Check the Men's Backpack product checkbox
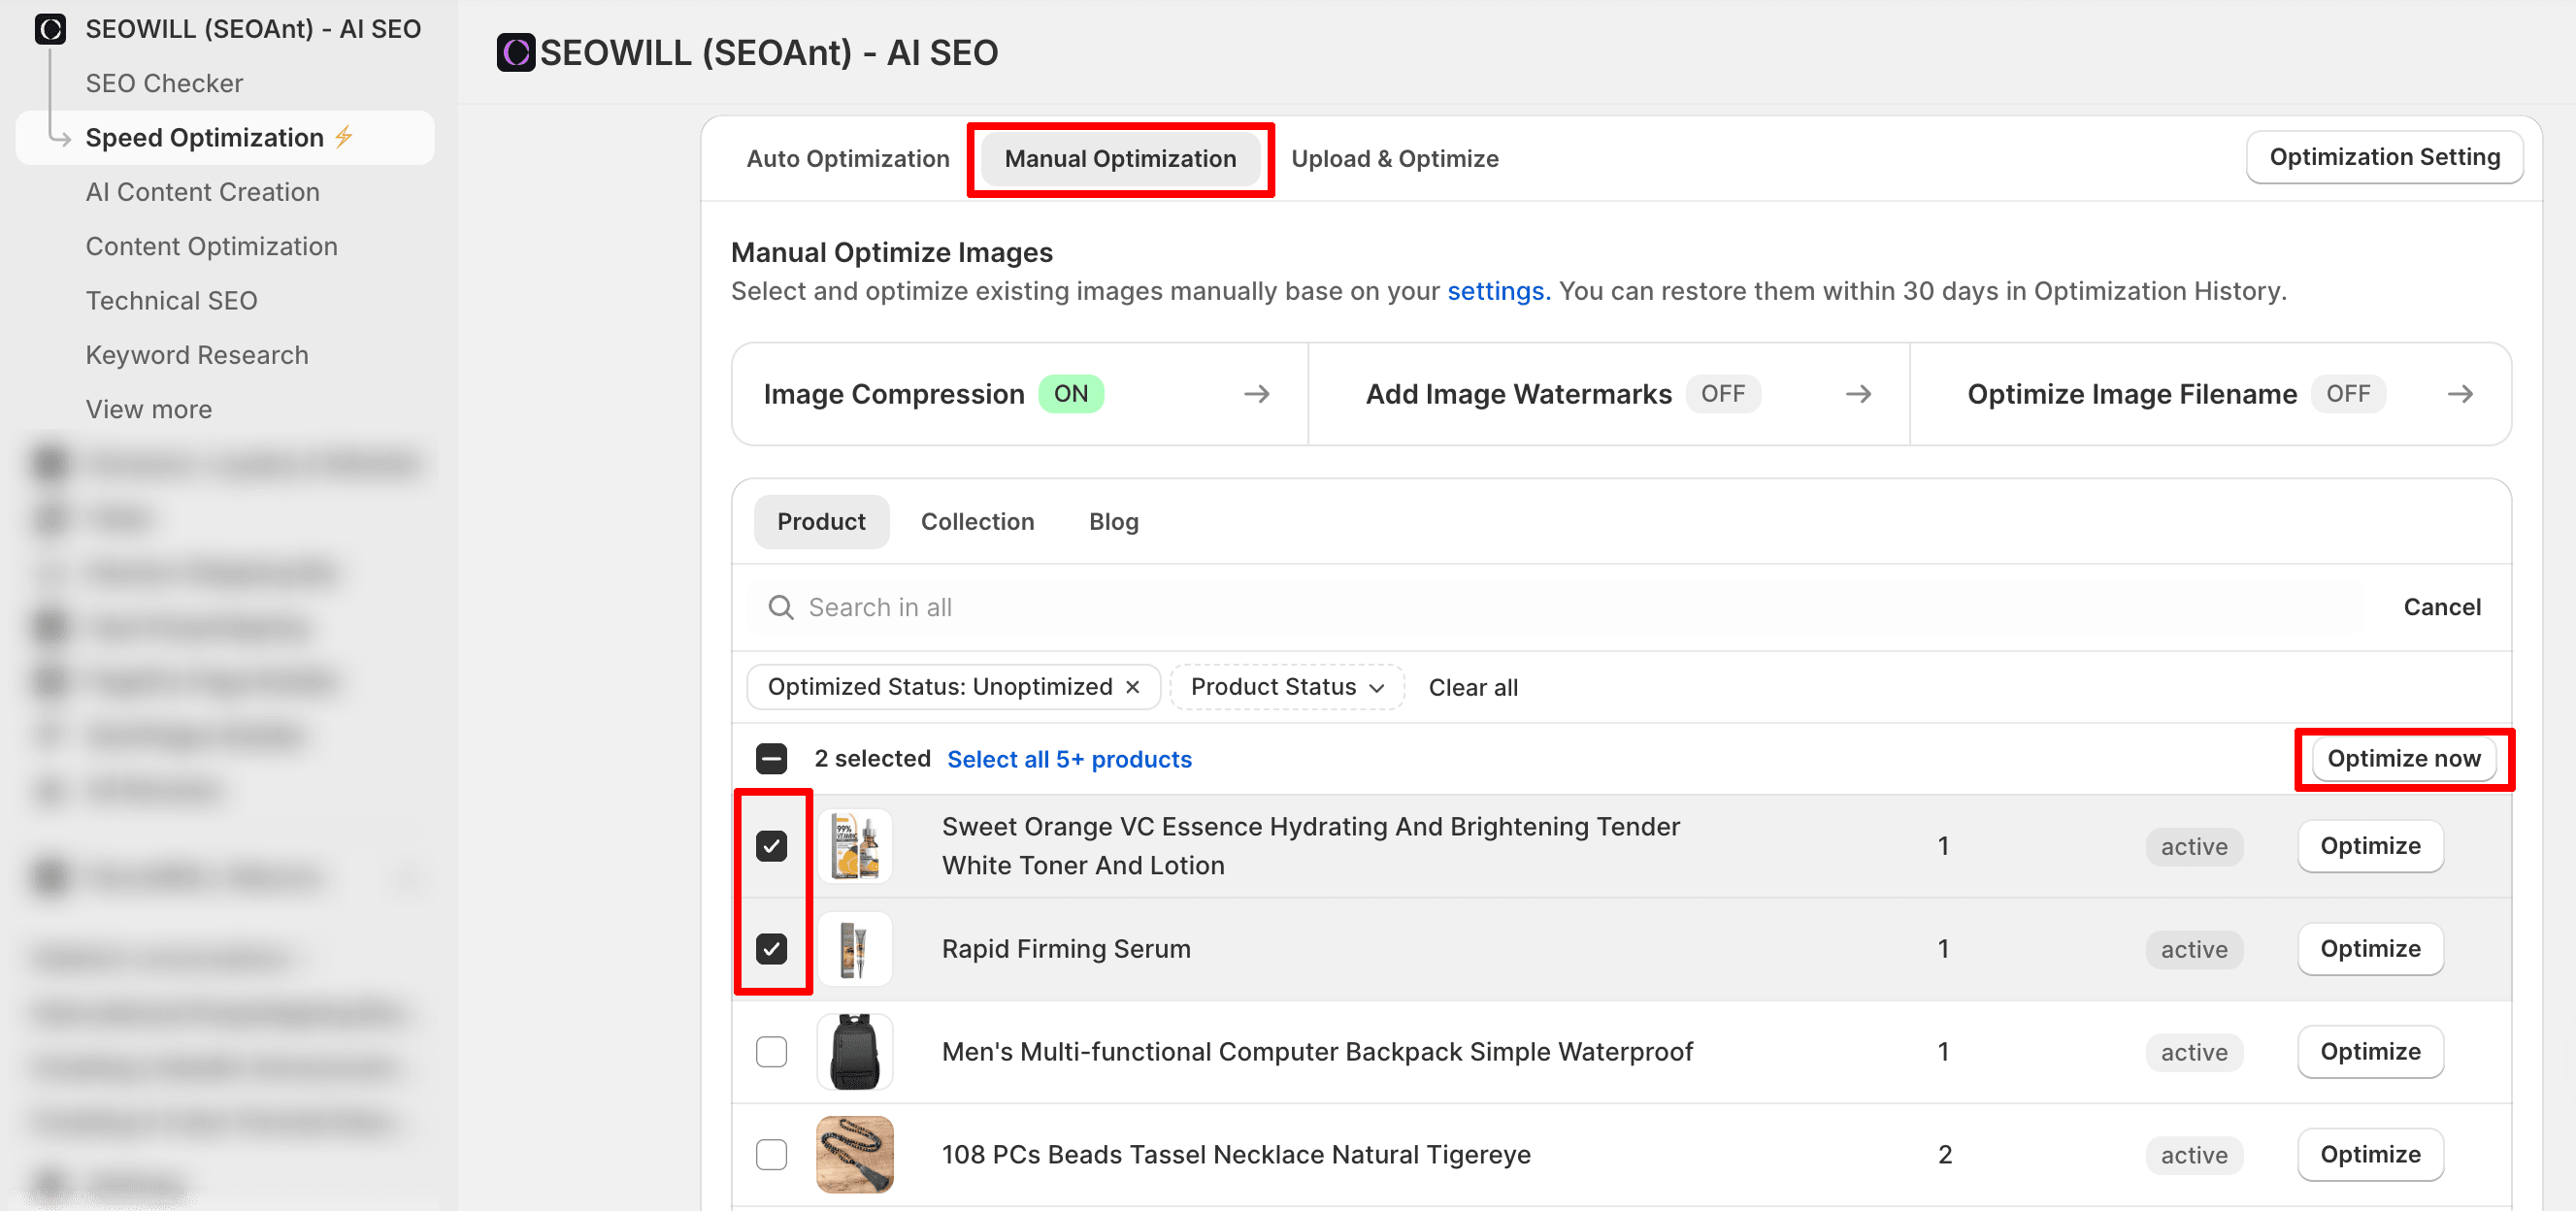Viewport: 2576px width, 1211px height. [x=771, y=1051]
